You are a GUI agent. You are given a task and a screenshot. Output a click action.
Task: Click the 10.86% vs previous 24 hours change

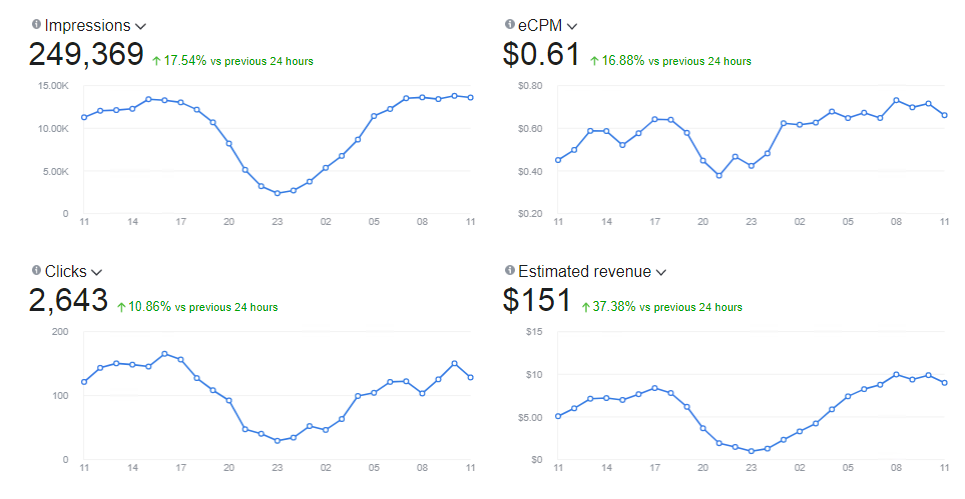[x=198, y=307]
